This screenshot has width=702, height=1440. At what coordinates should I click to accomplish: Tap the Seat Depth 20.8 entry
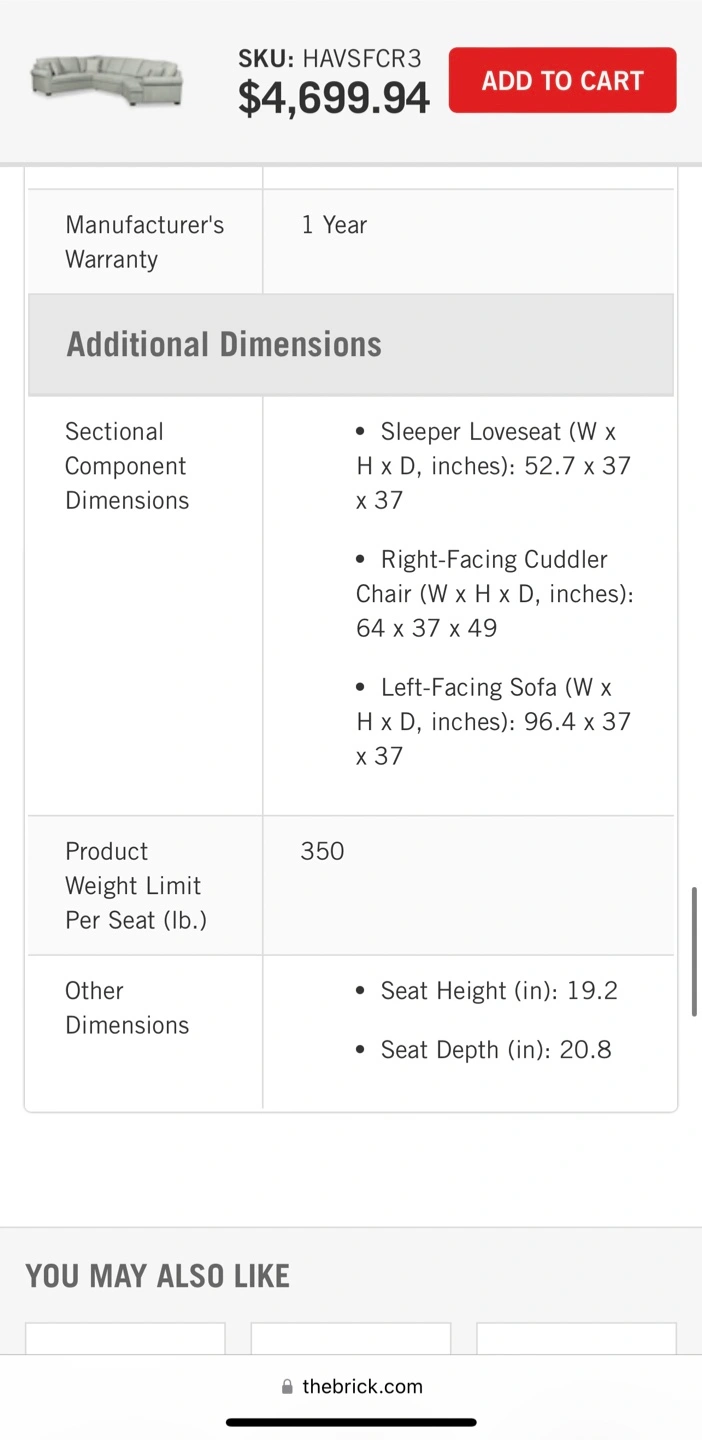point(484,1050)
